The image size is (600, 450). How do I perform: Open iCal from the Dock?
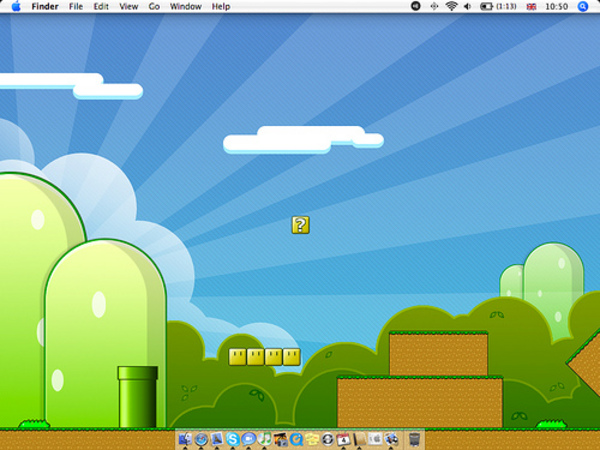coord(343,439)
